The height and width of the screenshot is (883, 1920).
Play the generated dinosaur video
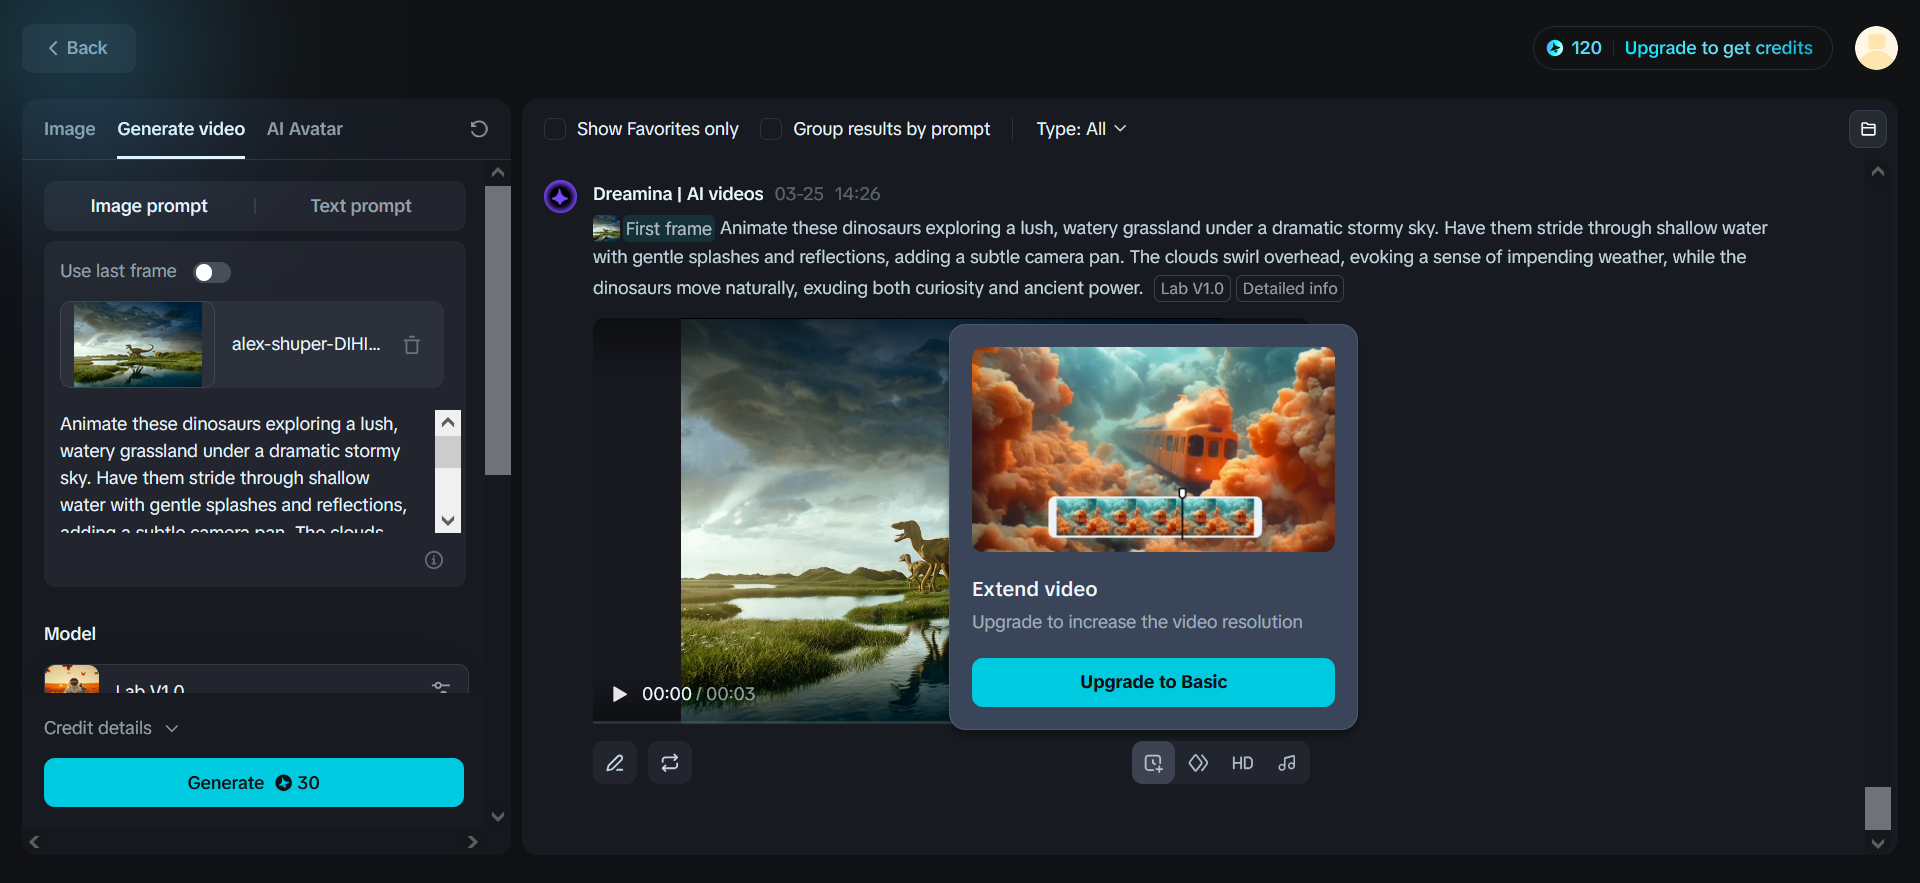click(x=620, y=694)
